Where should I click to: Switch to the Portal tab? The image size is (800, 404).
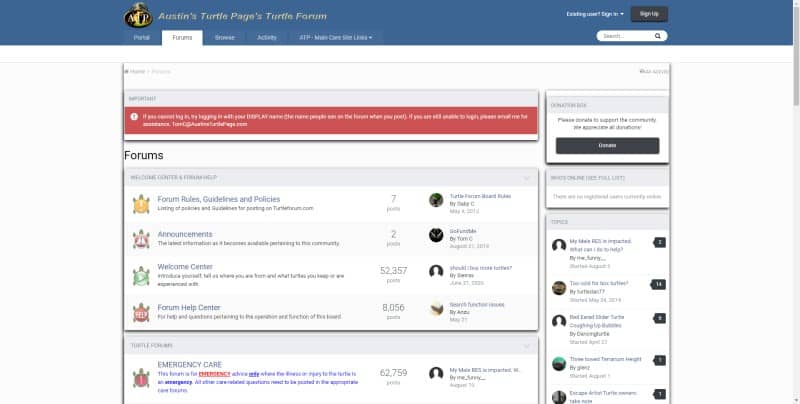[142, 38]
